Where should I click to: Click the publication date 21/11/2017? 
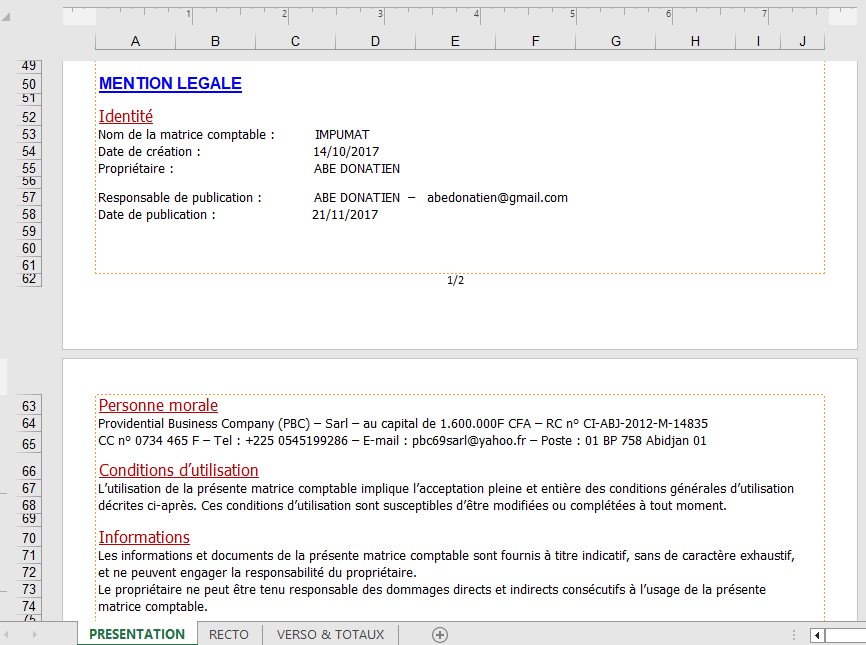click(345, 215)
